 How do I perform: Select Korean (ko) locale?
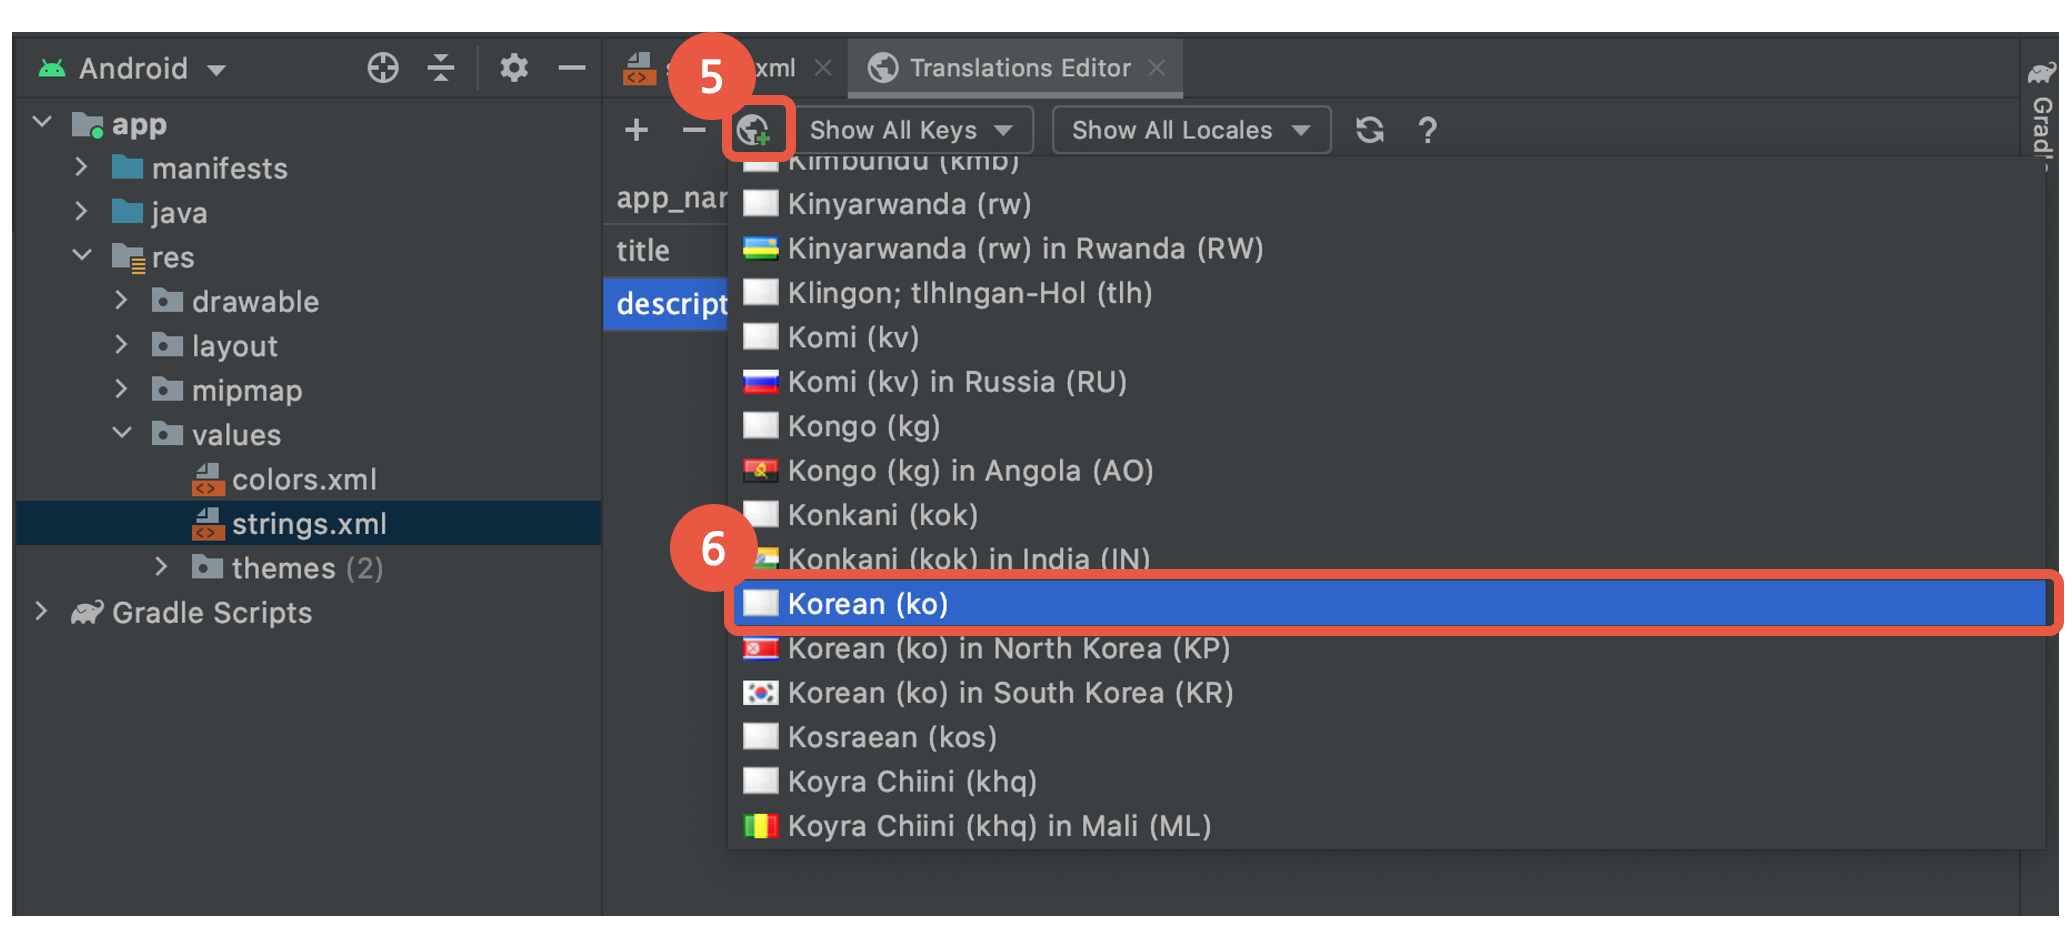(1389, 603)
